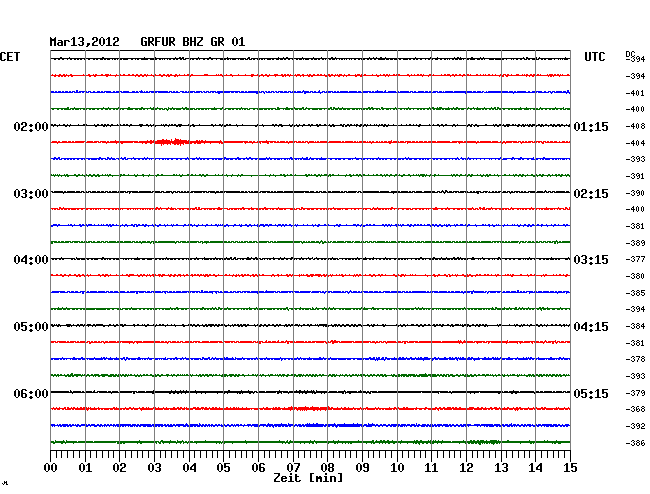The image size is (650, 494).
Task: Click the 03:15 UTC time label
Action: [591, 260]
